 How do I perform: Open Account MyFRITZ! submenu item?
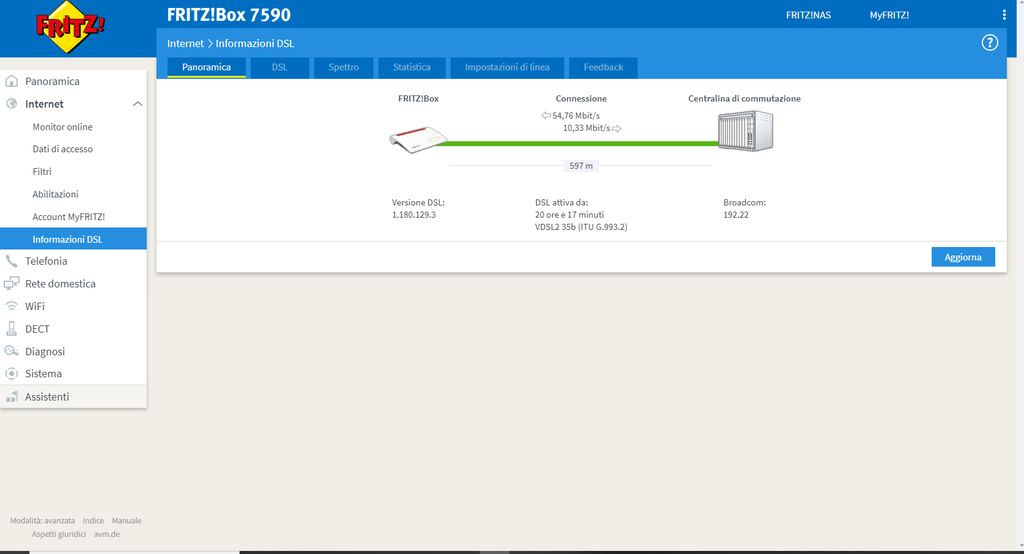[69, 217]
